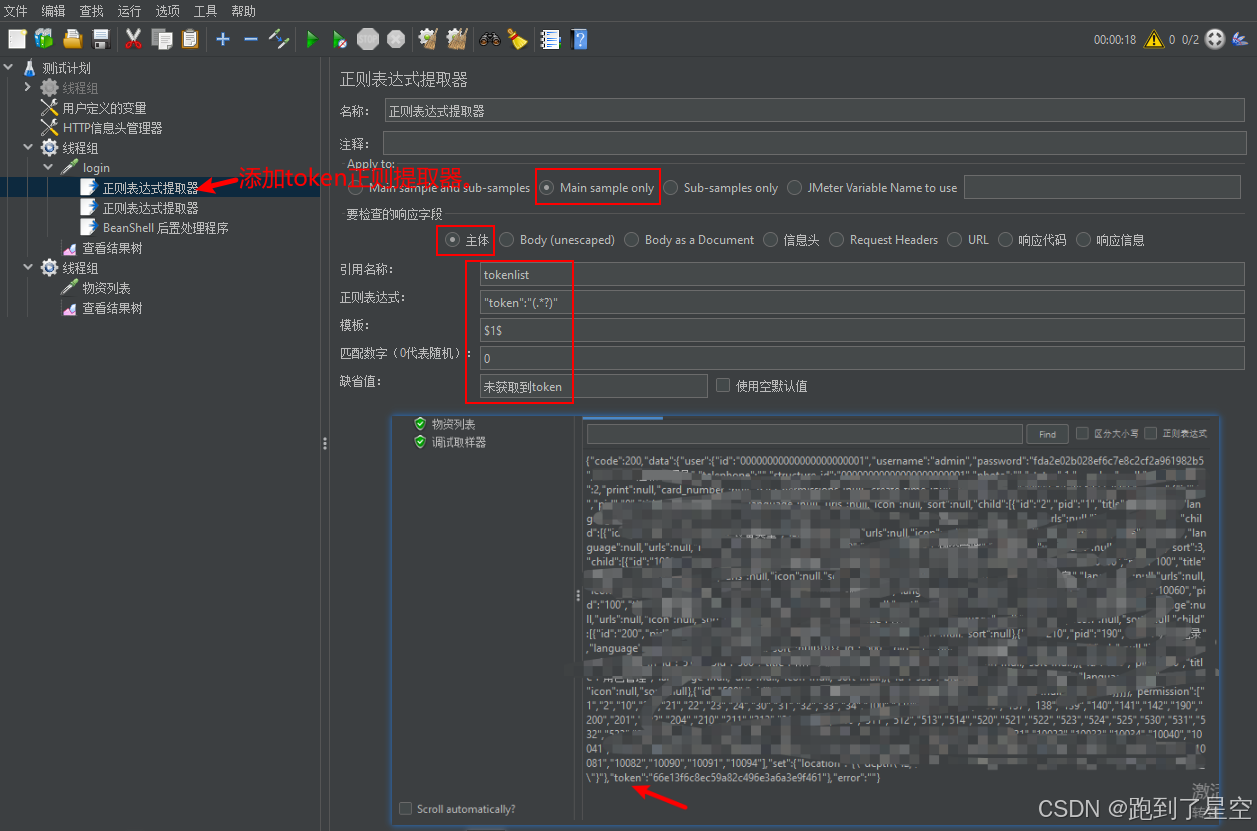Screen dimensions: 1257x831
Task: Start the test with the green play icon
Action: pos(312,39)
